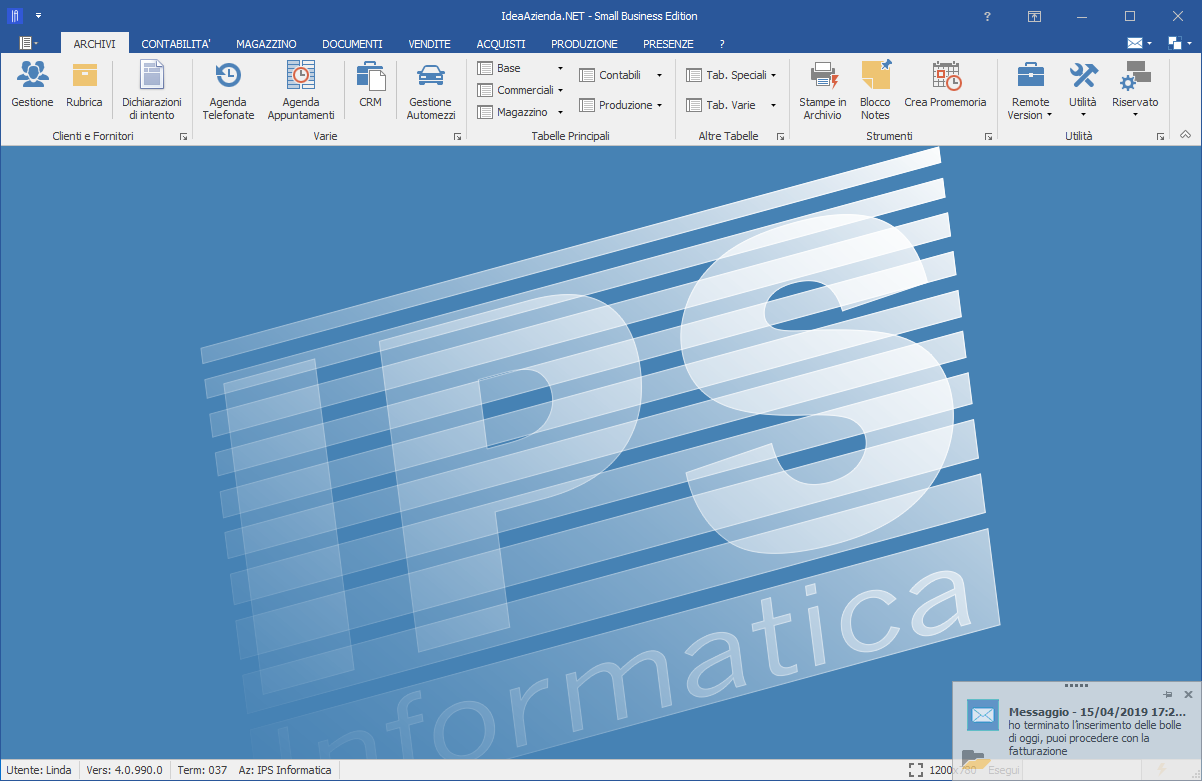The image size is (1202, 781).
Task: Click the window resize grip corner
Action: [x=1194, y=773]
